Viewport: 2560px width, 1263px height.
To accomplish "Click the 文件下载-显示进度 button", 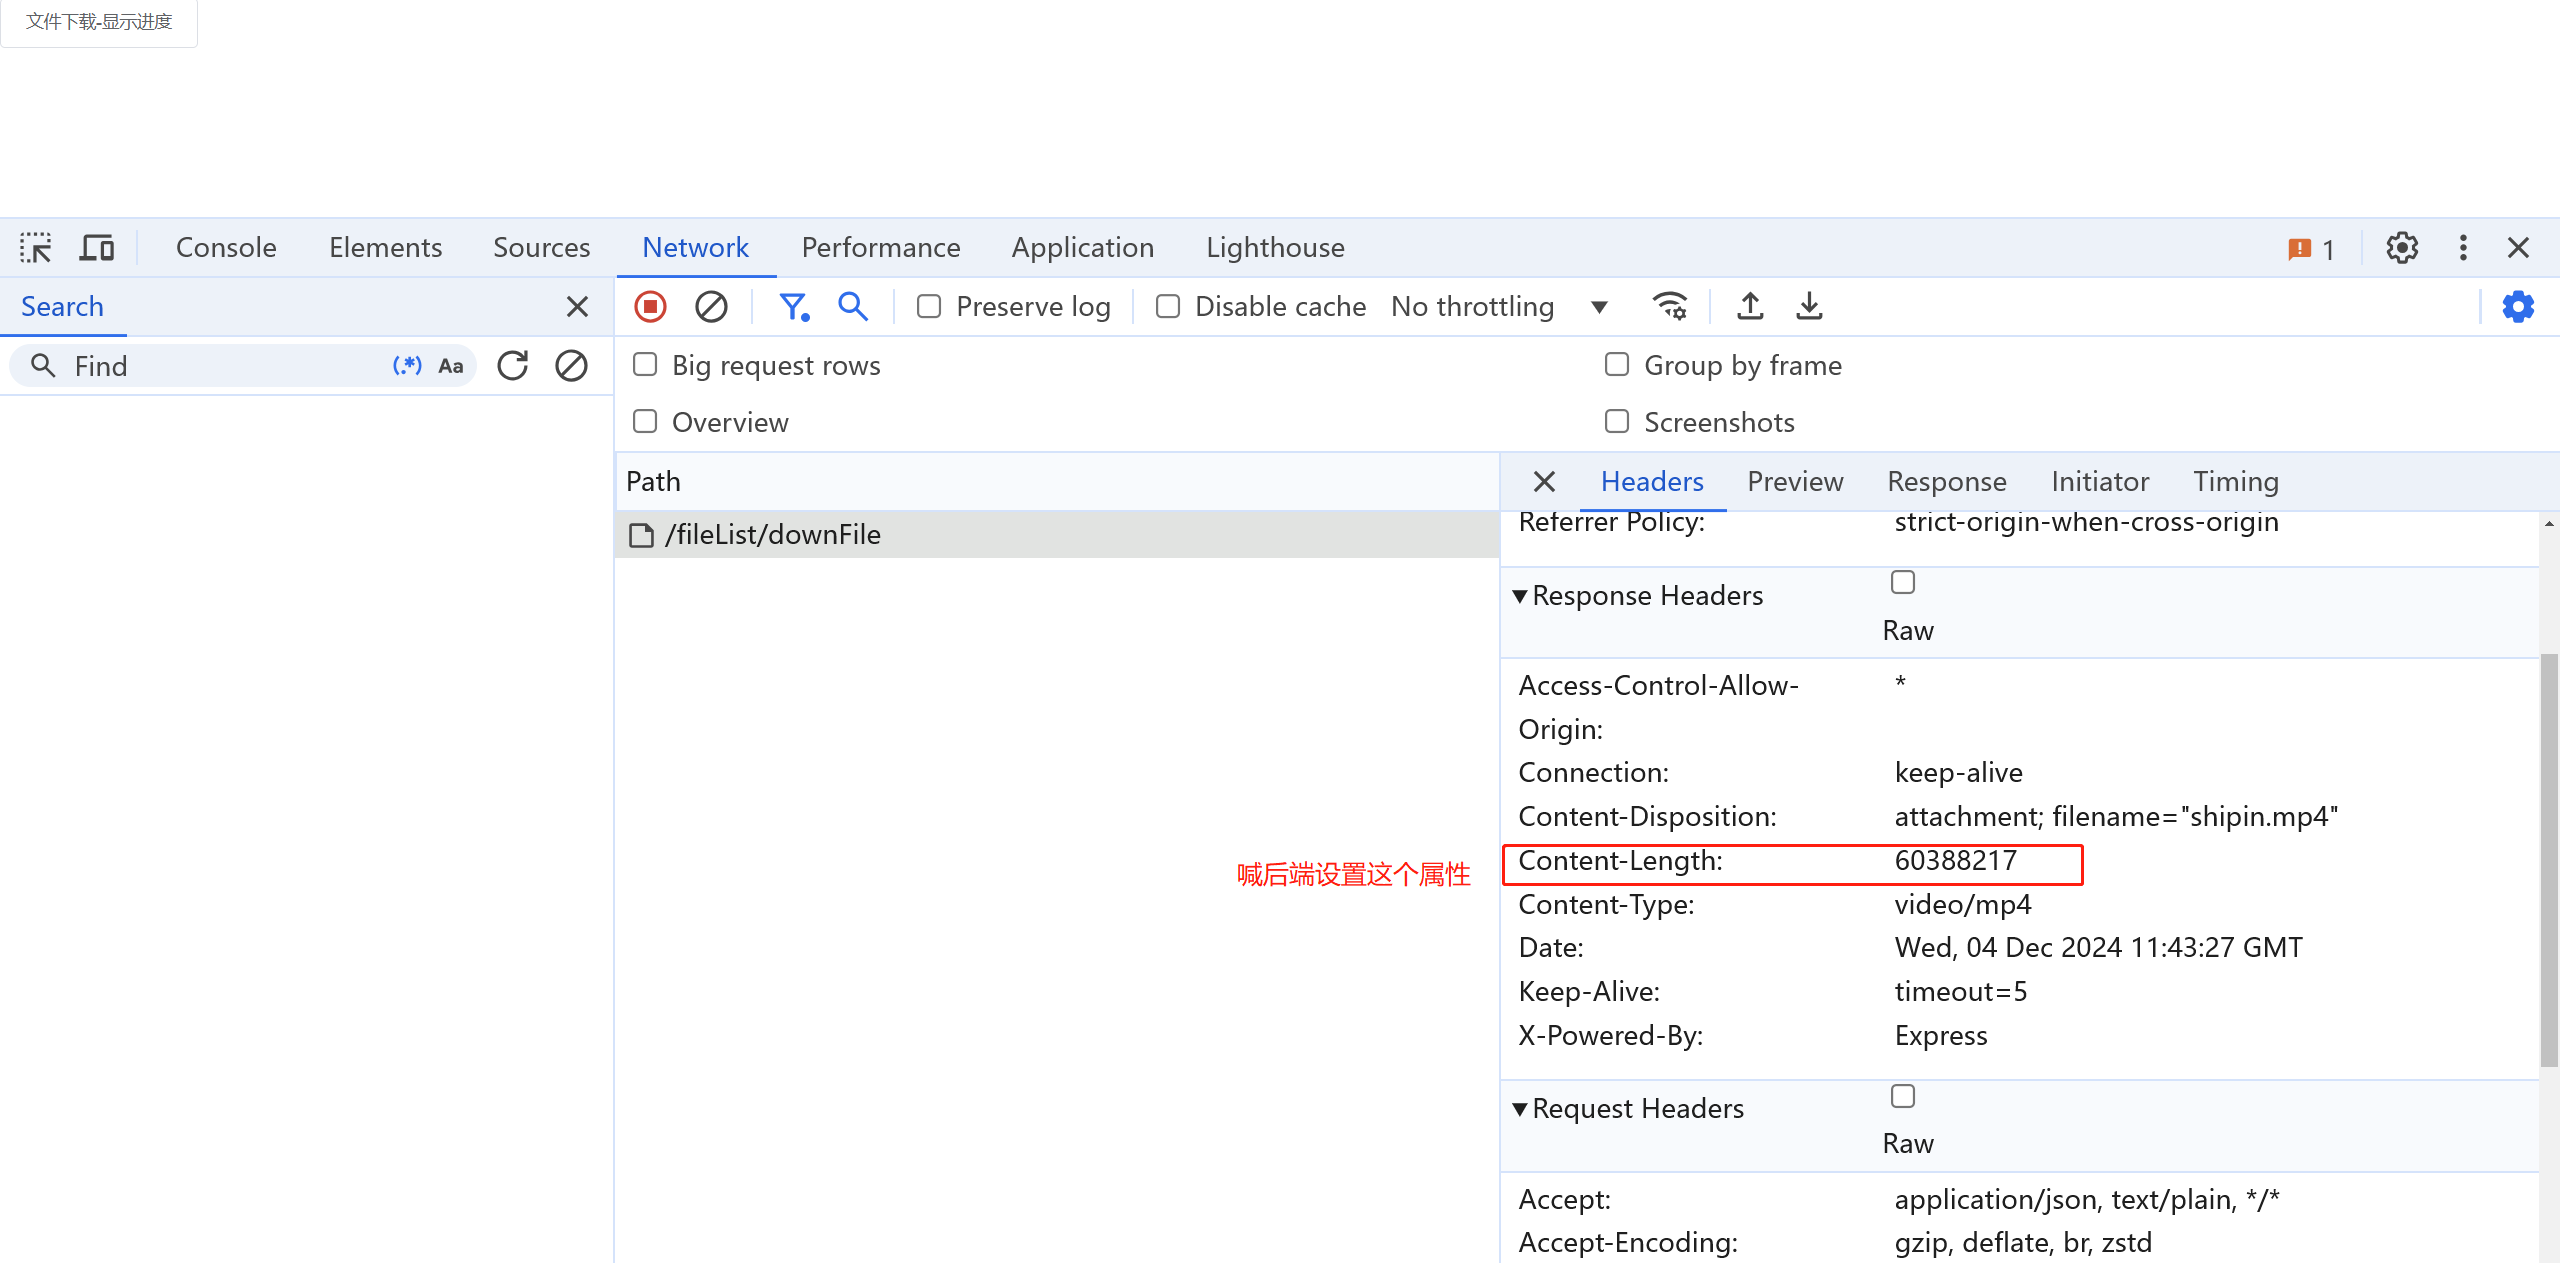I will 99,22.
